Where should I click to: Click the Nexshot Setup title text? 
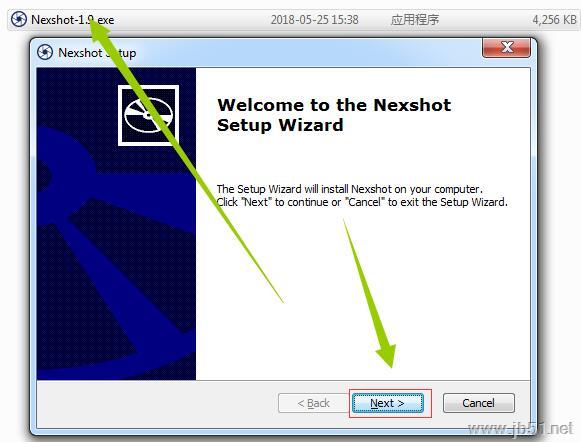(97, 53)
